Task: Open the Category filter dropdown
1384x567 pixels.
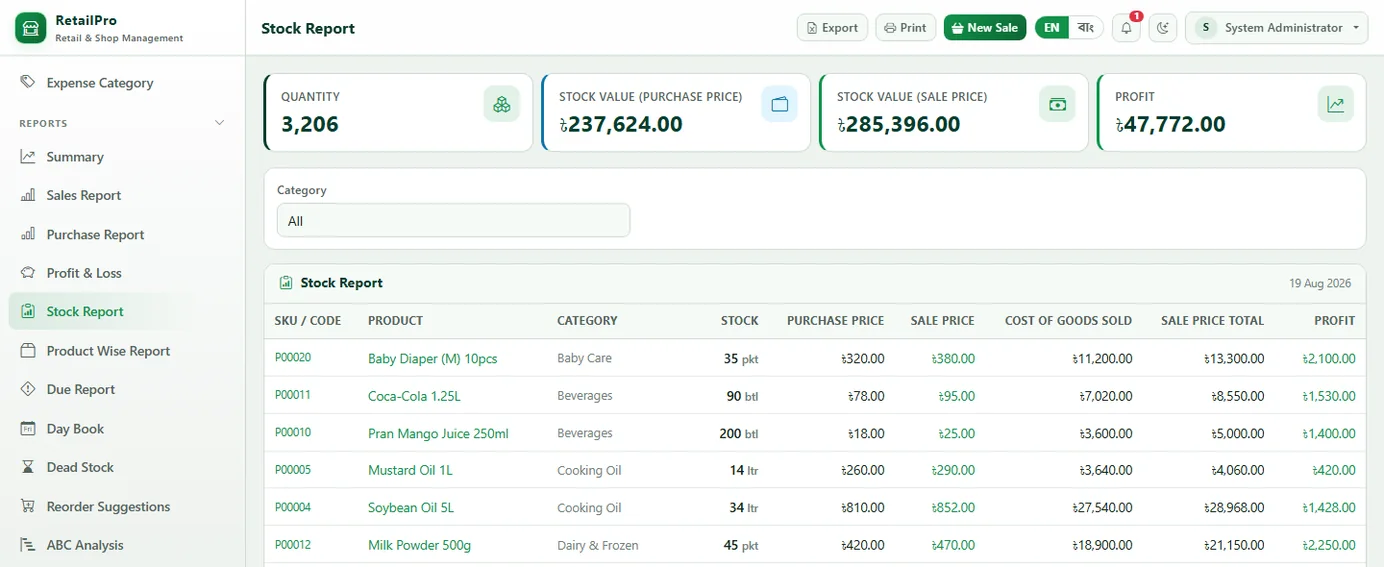Action: click(453, 221)
